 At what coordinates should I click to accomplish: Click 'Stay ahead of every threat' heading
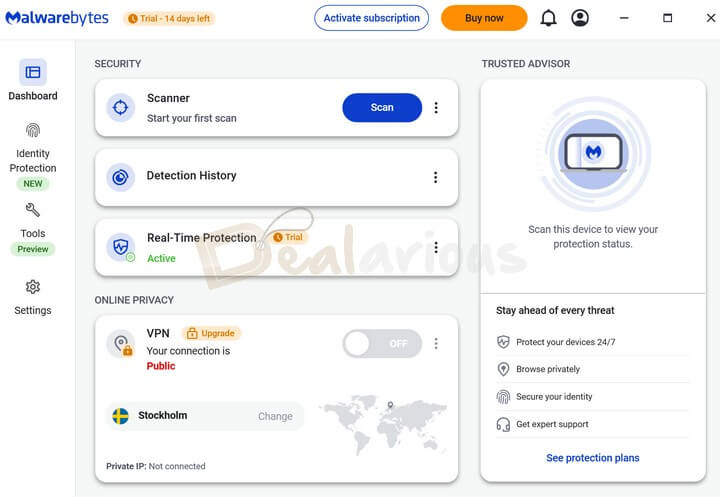(x=555, y=311)
